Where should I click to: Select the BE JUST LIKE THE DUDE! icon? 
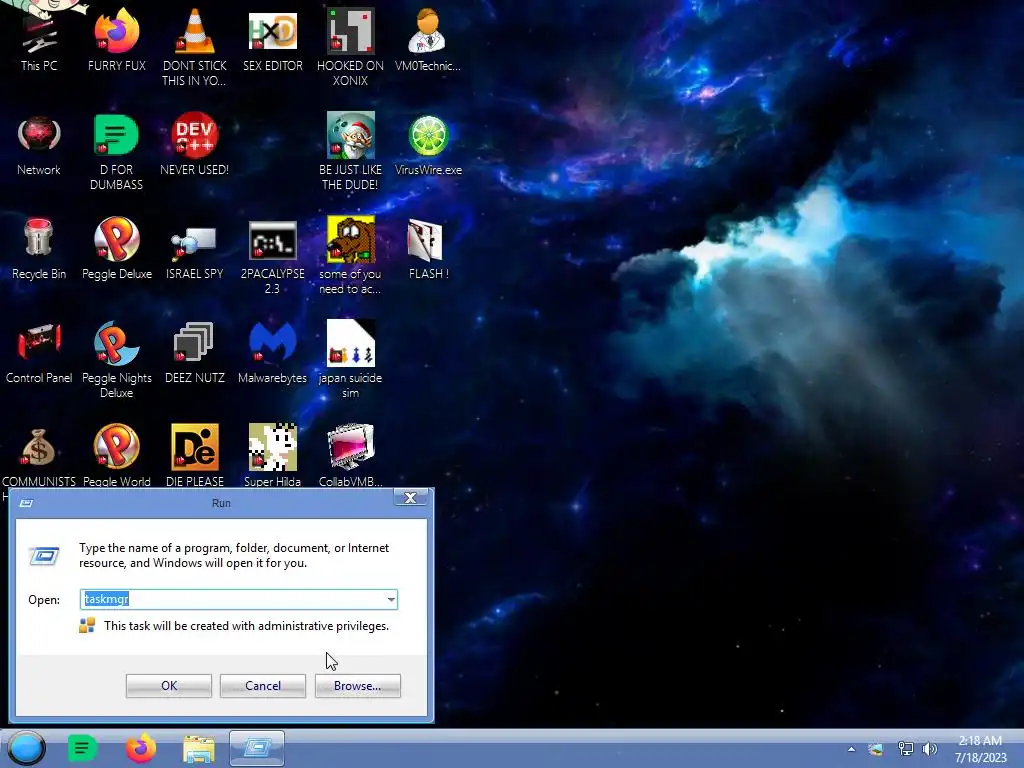point(350,150)
